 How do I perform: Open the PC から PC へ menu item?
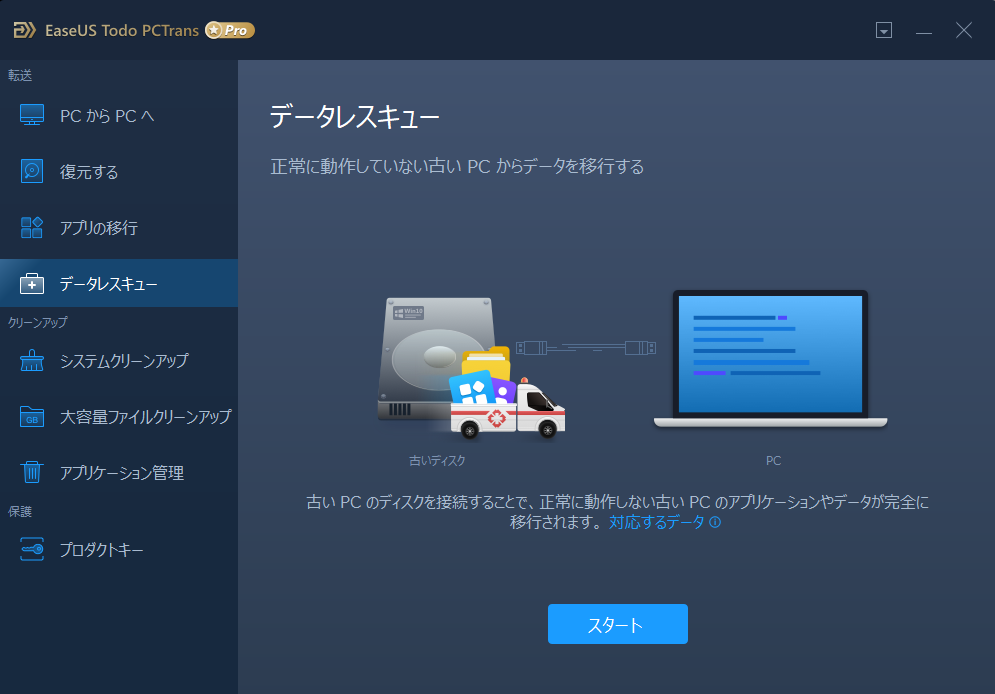[x=119, y=115]
